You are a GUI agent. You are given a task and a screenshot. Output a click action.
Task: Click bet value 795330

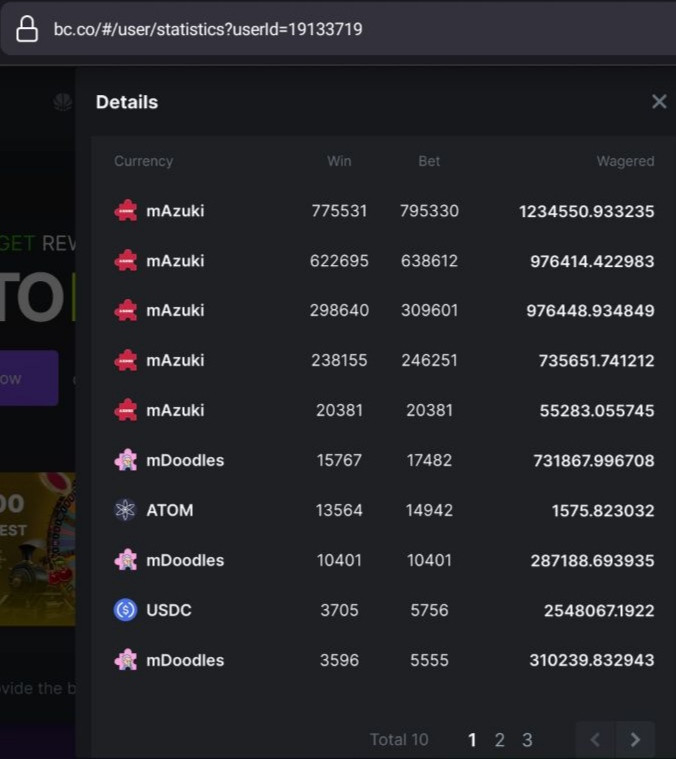[429, 211]
